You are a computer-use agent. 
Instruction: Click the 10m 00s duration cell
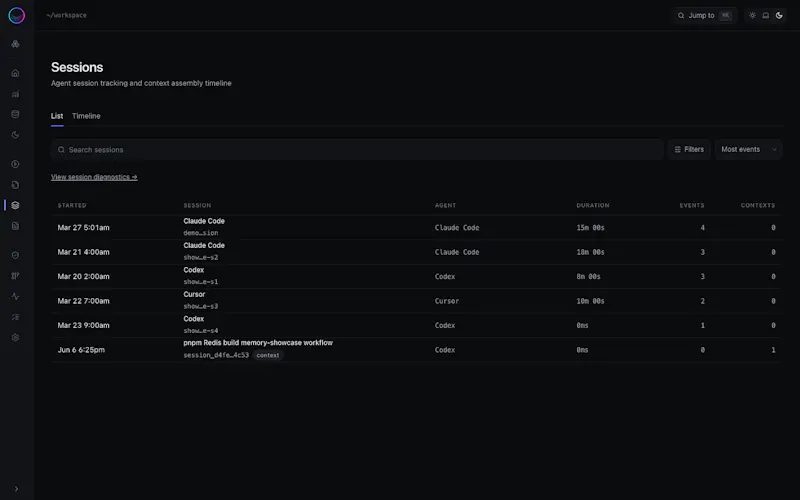(590, 301)
